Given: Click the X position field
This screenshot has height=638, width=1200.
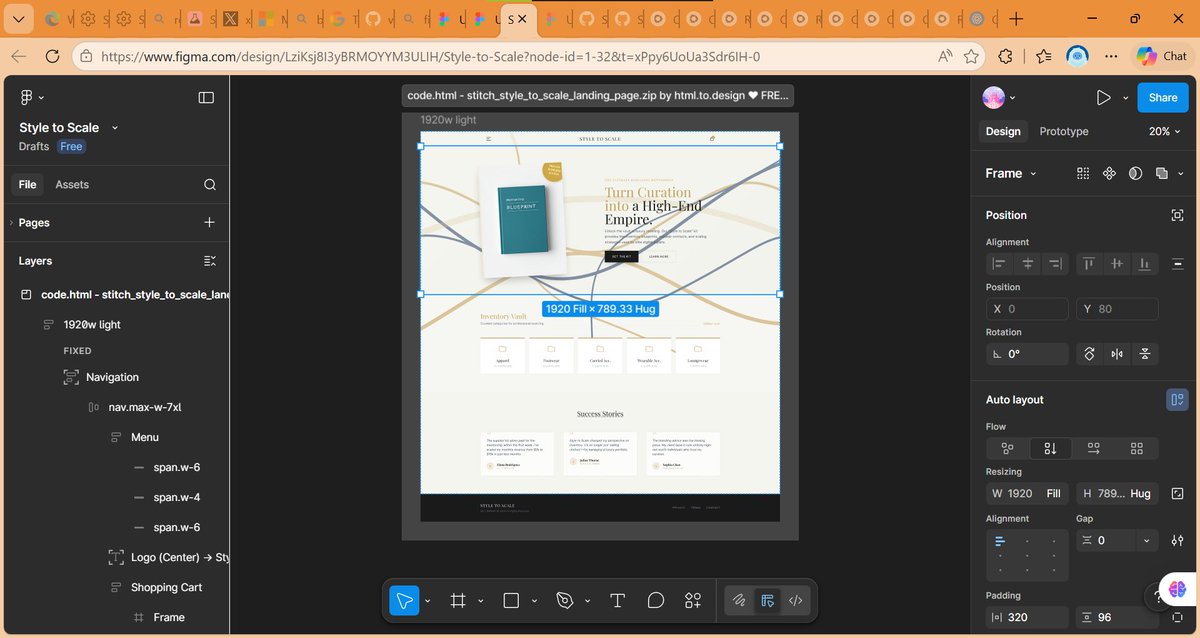Looking at the screenshot, I should [1027, 309].
